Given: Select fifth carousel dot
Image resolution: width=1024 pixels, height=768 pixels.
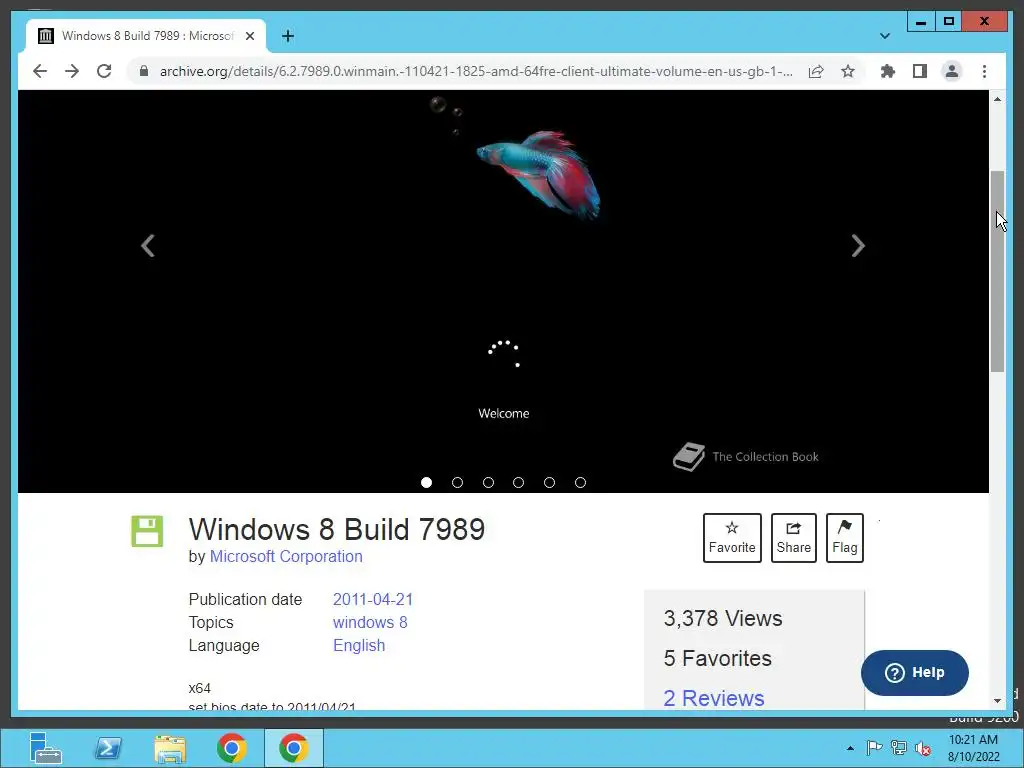Looking at the screenshot, I should [549, 483].
